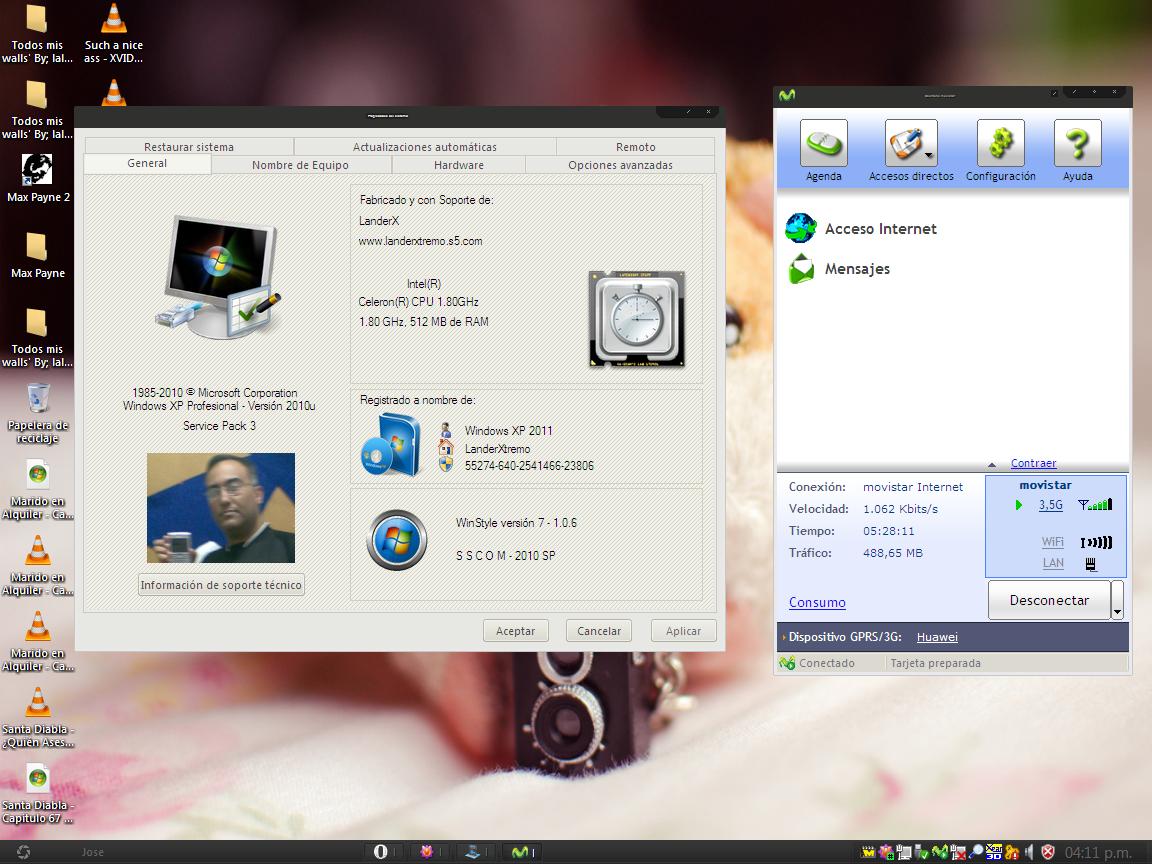Screen dimensions: 1152x864
Task: Collapse the panel with Contraer
Action: pos(1033,463)
